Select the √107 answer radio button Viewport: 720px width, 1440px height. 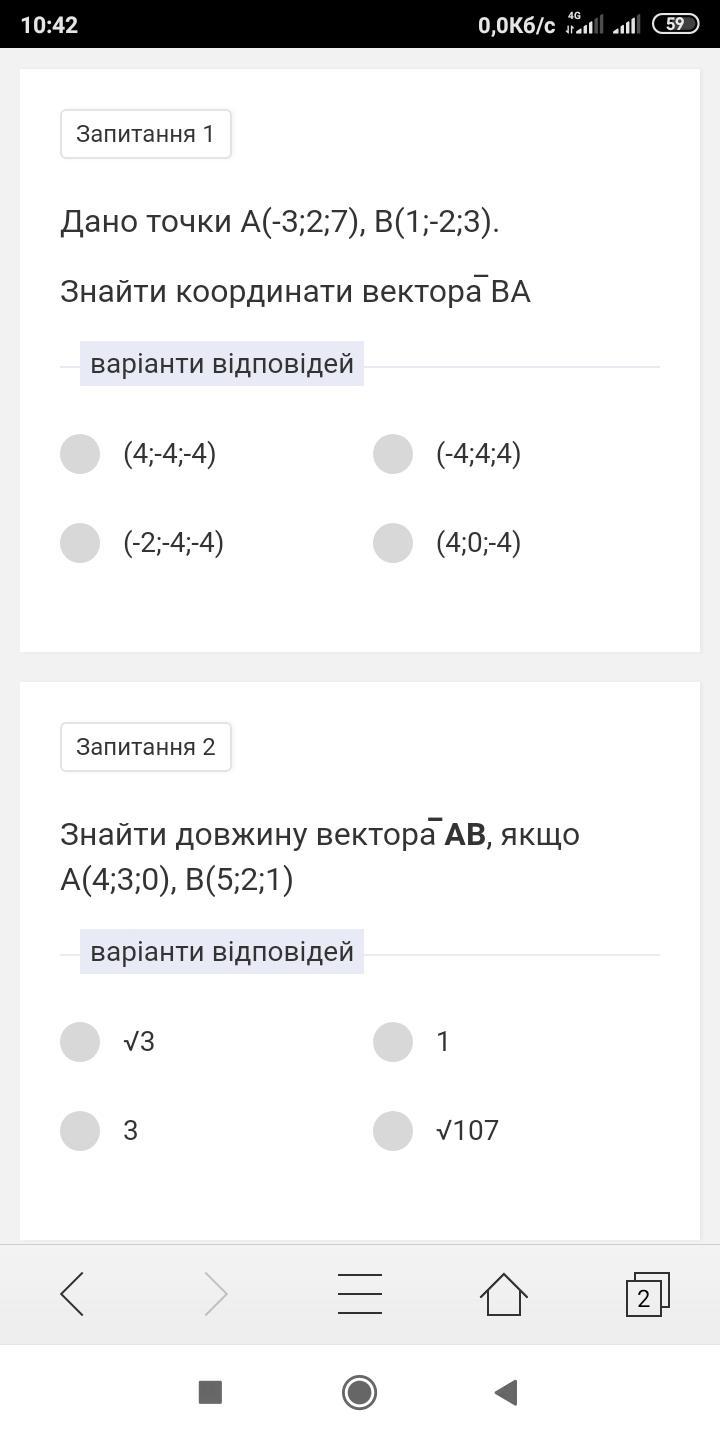click(x=393, y=1131)
